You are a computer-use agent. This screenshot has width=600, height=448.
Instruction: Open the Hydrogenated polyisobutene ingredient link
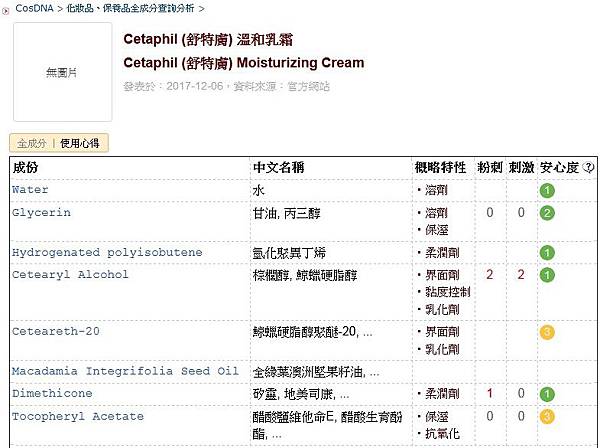(107, 252)
